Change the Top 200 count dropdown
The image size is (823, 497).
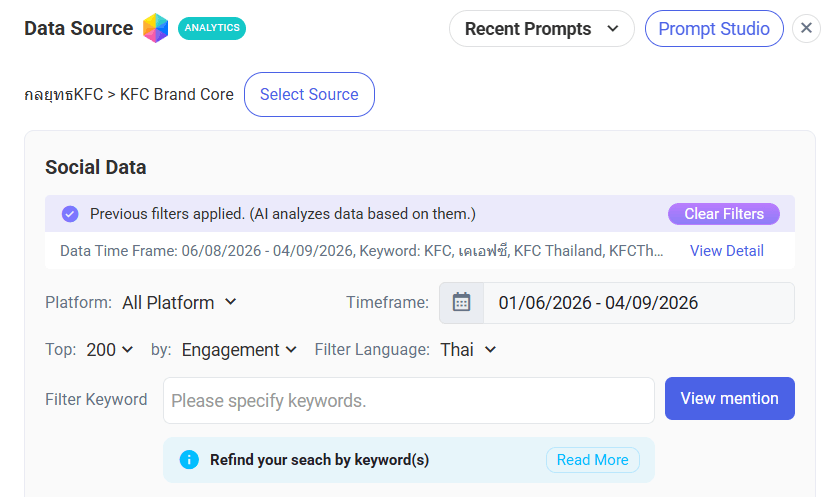[110, 350]
